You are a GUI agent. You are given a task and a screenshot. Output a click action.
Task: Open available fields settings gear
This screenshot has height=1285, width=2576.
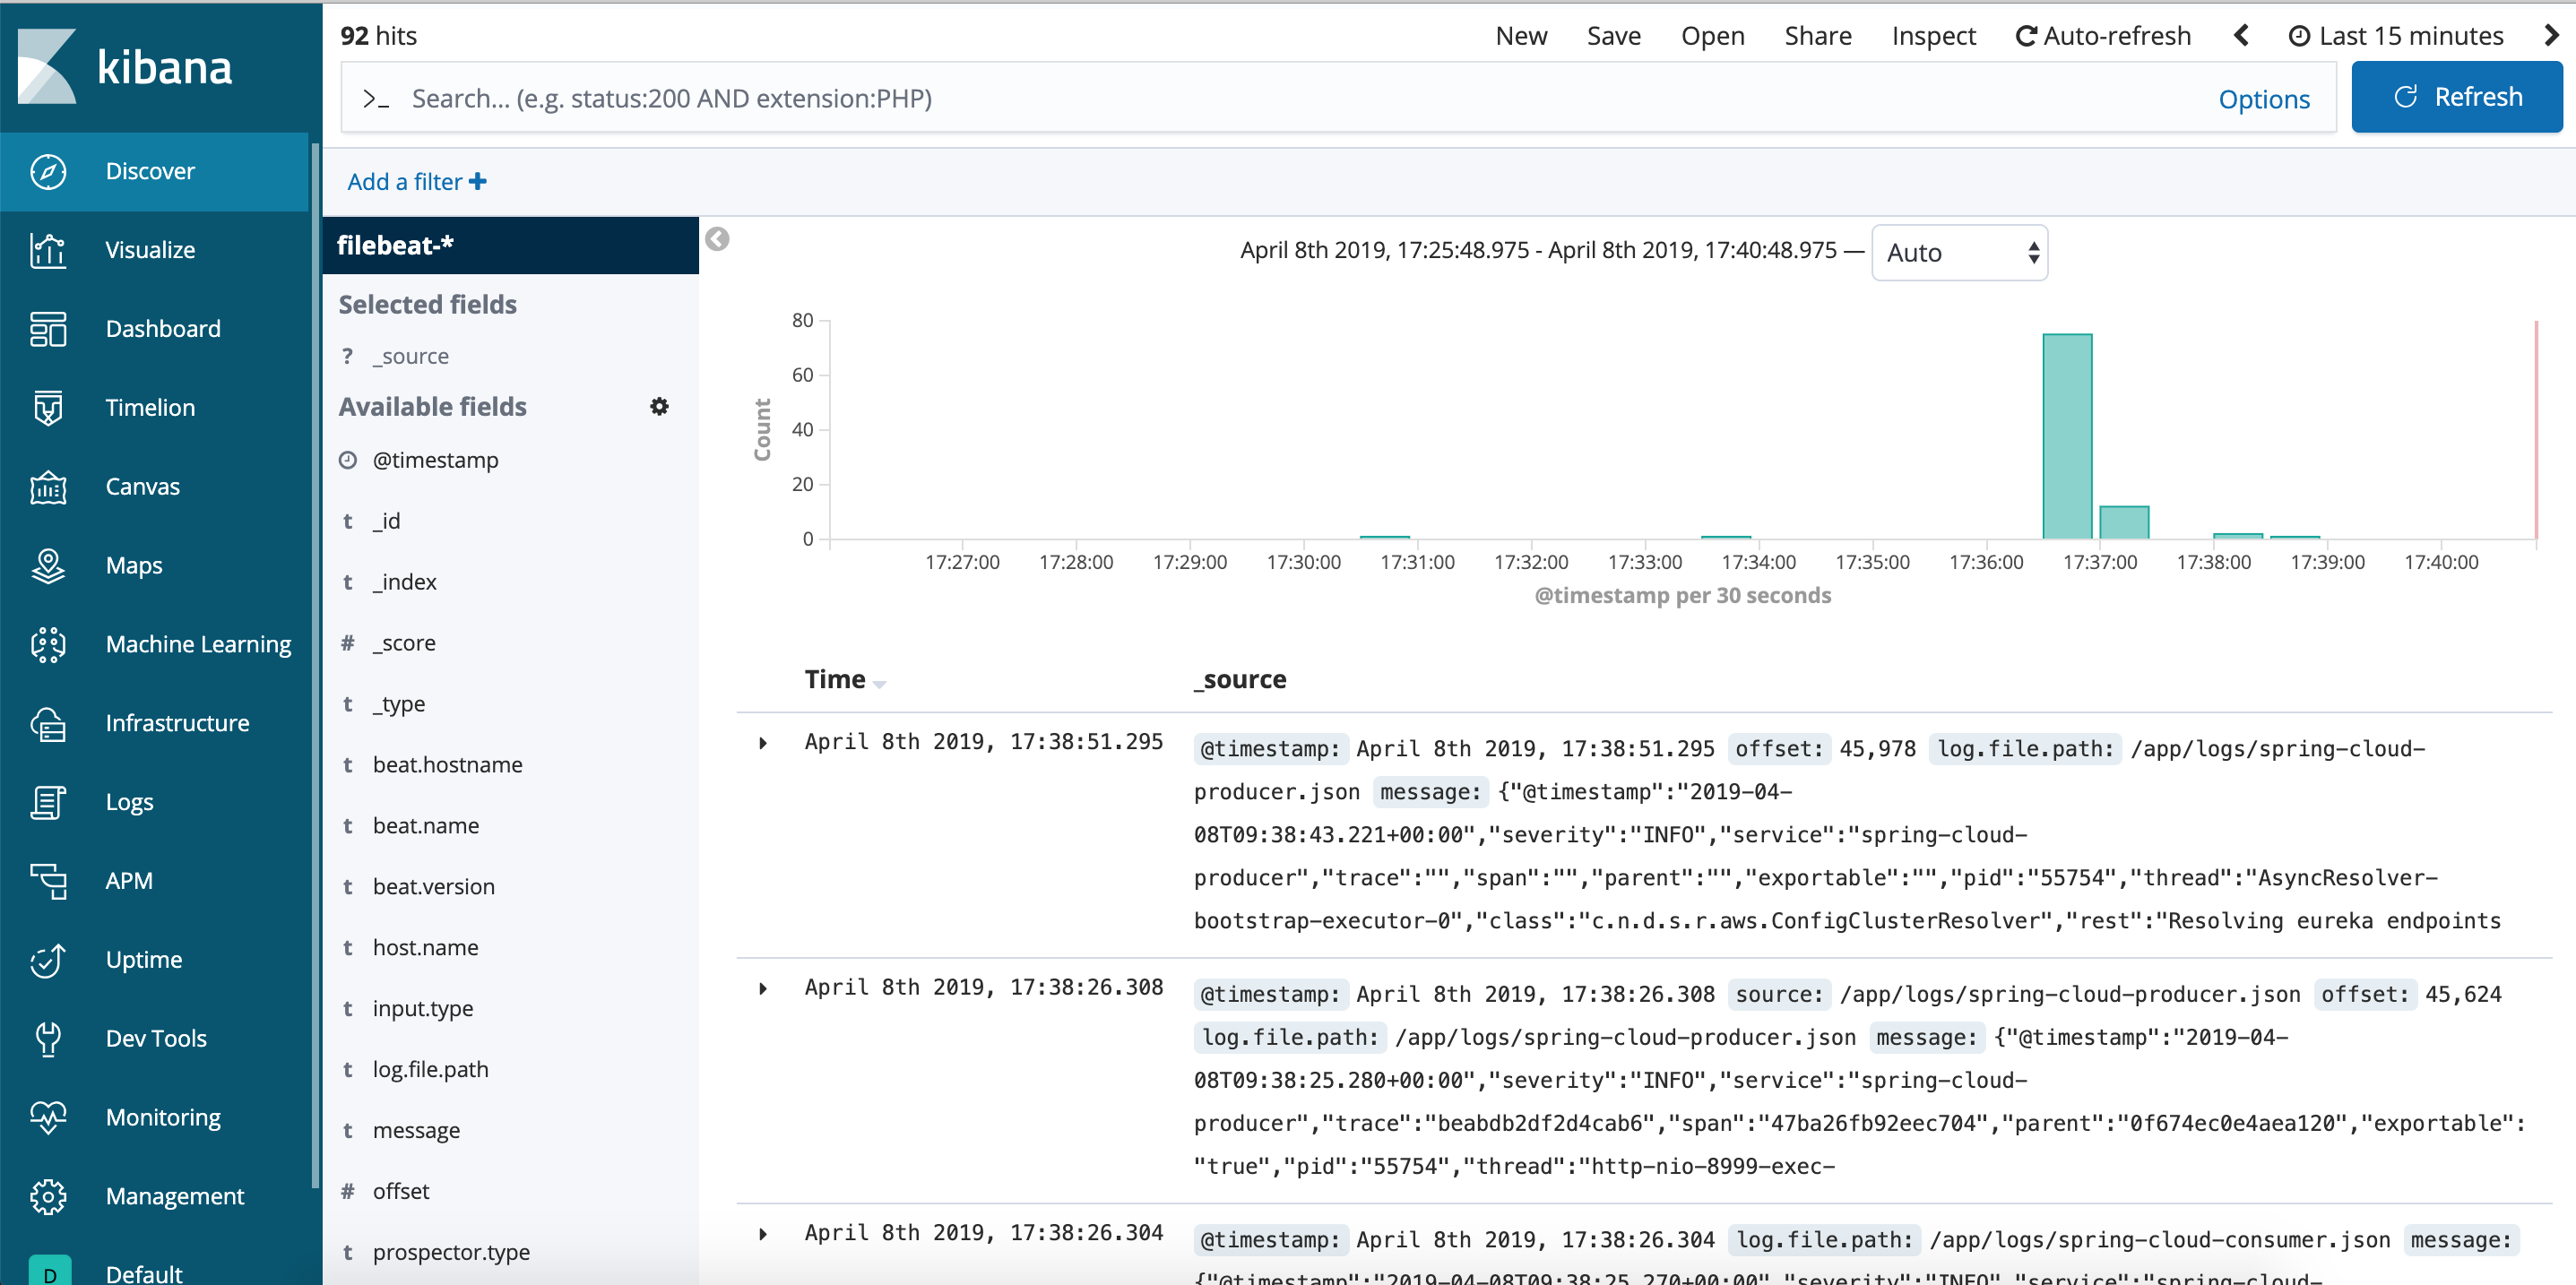tap(659, 407)
